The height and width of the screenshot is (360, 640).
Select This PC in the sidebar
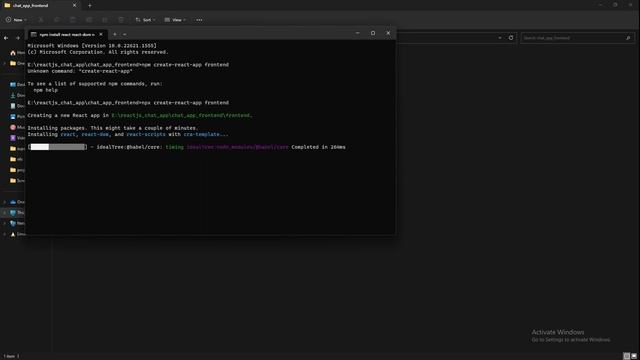[17, 213]
